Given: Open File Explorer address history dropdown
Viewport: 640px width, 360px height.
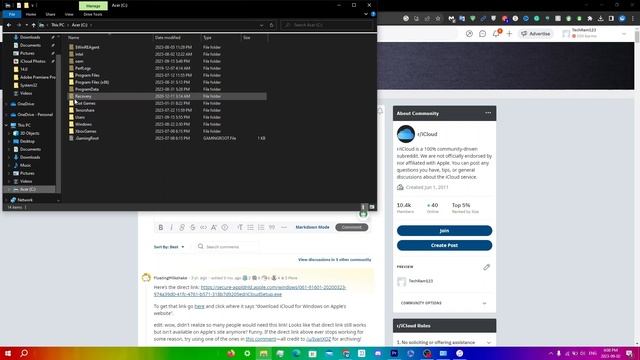Looking at the screenshot, I should 262,25.
